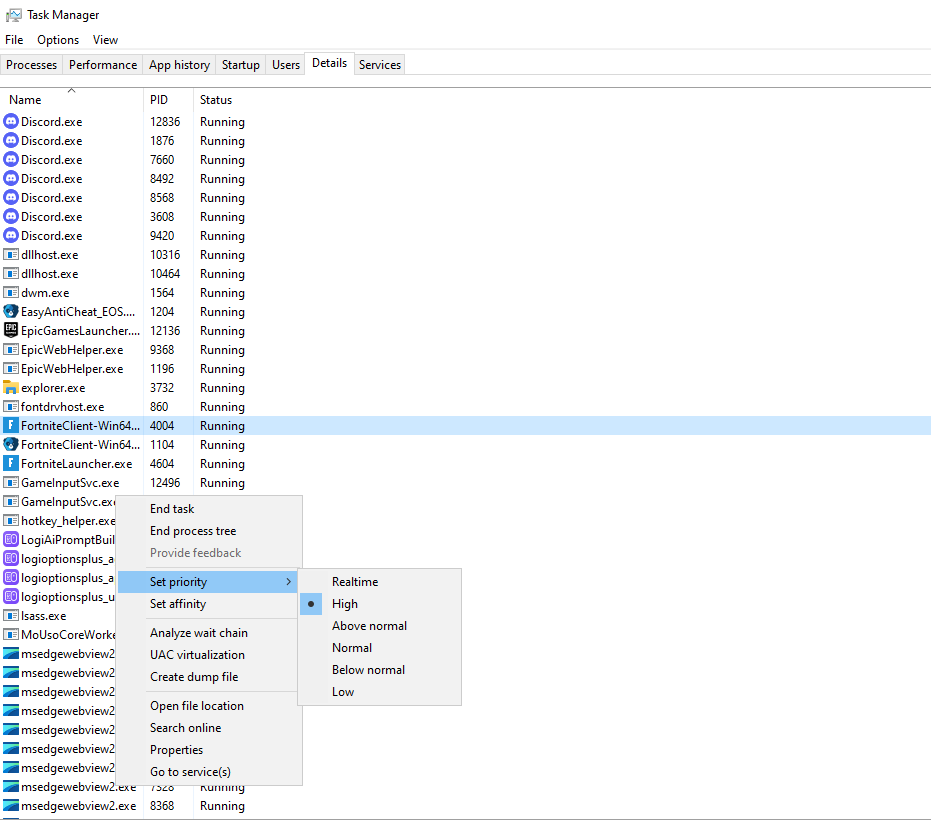The height and width of the screenshot is (825, 931).
Task: Switch to the Processes tab
Action: [x=31, y=65]
